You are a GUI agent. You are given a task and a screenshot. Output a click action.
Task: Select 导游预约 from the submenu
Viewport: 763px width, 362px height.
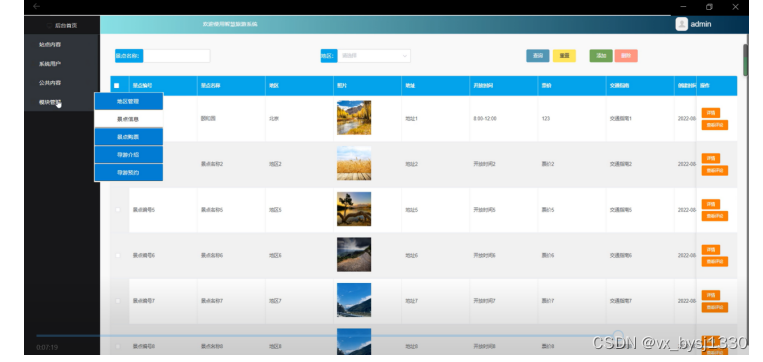(128, 172)
